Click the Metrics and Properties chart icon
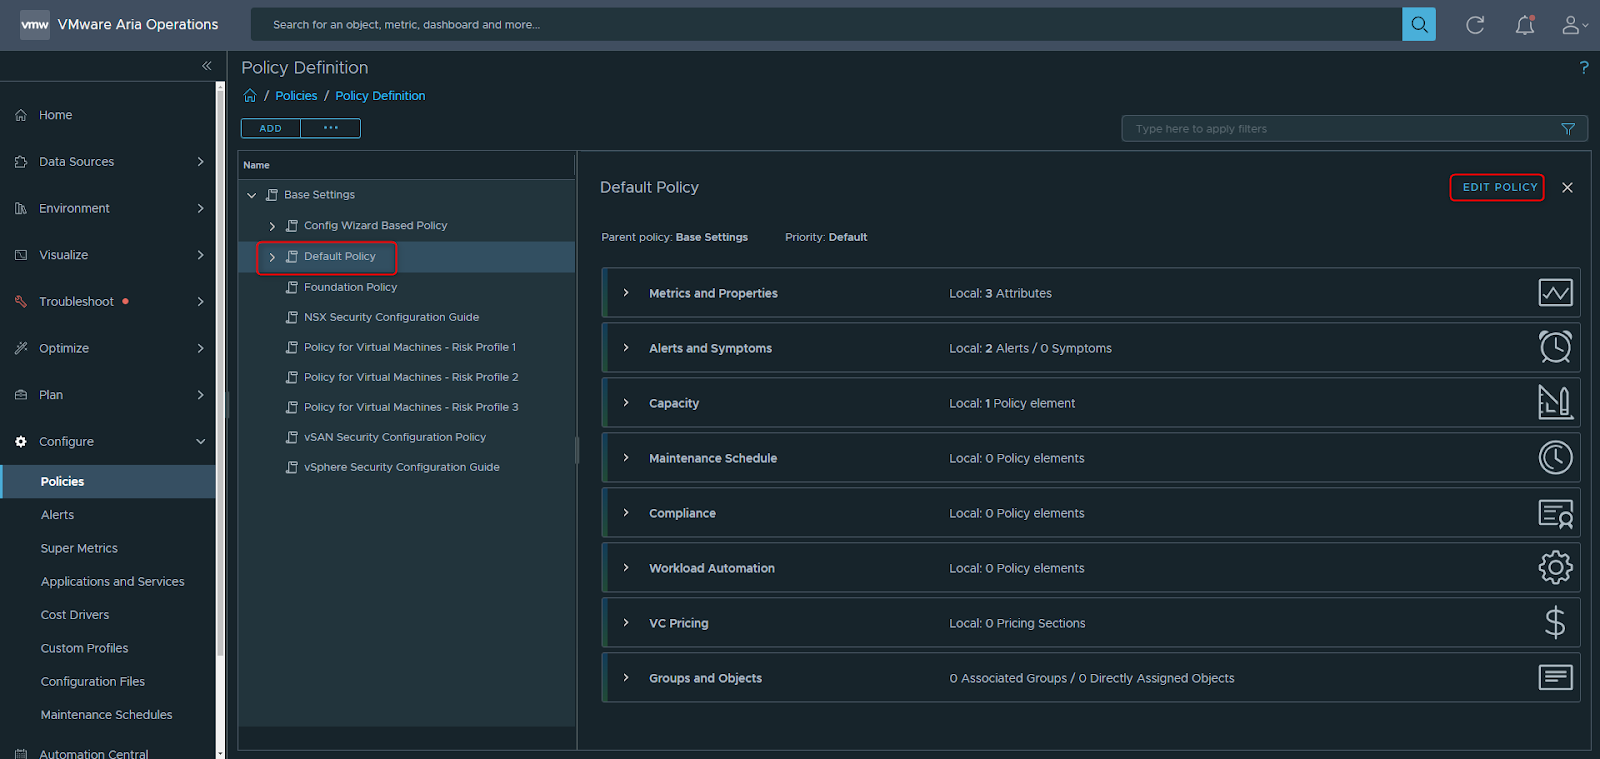The height and width of the screenshot is (759, 1600). (1555, 293)
